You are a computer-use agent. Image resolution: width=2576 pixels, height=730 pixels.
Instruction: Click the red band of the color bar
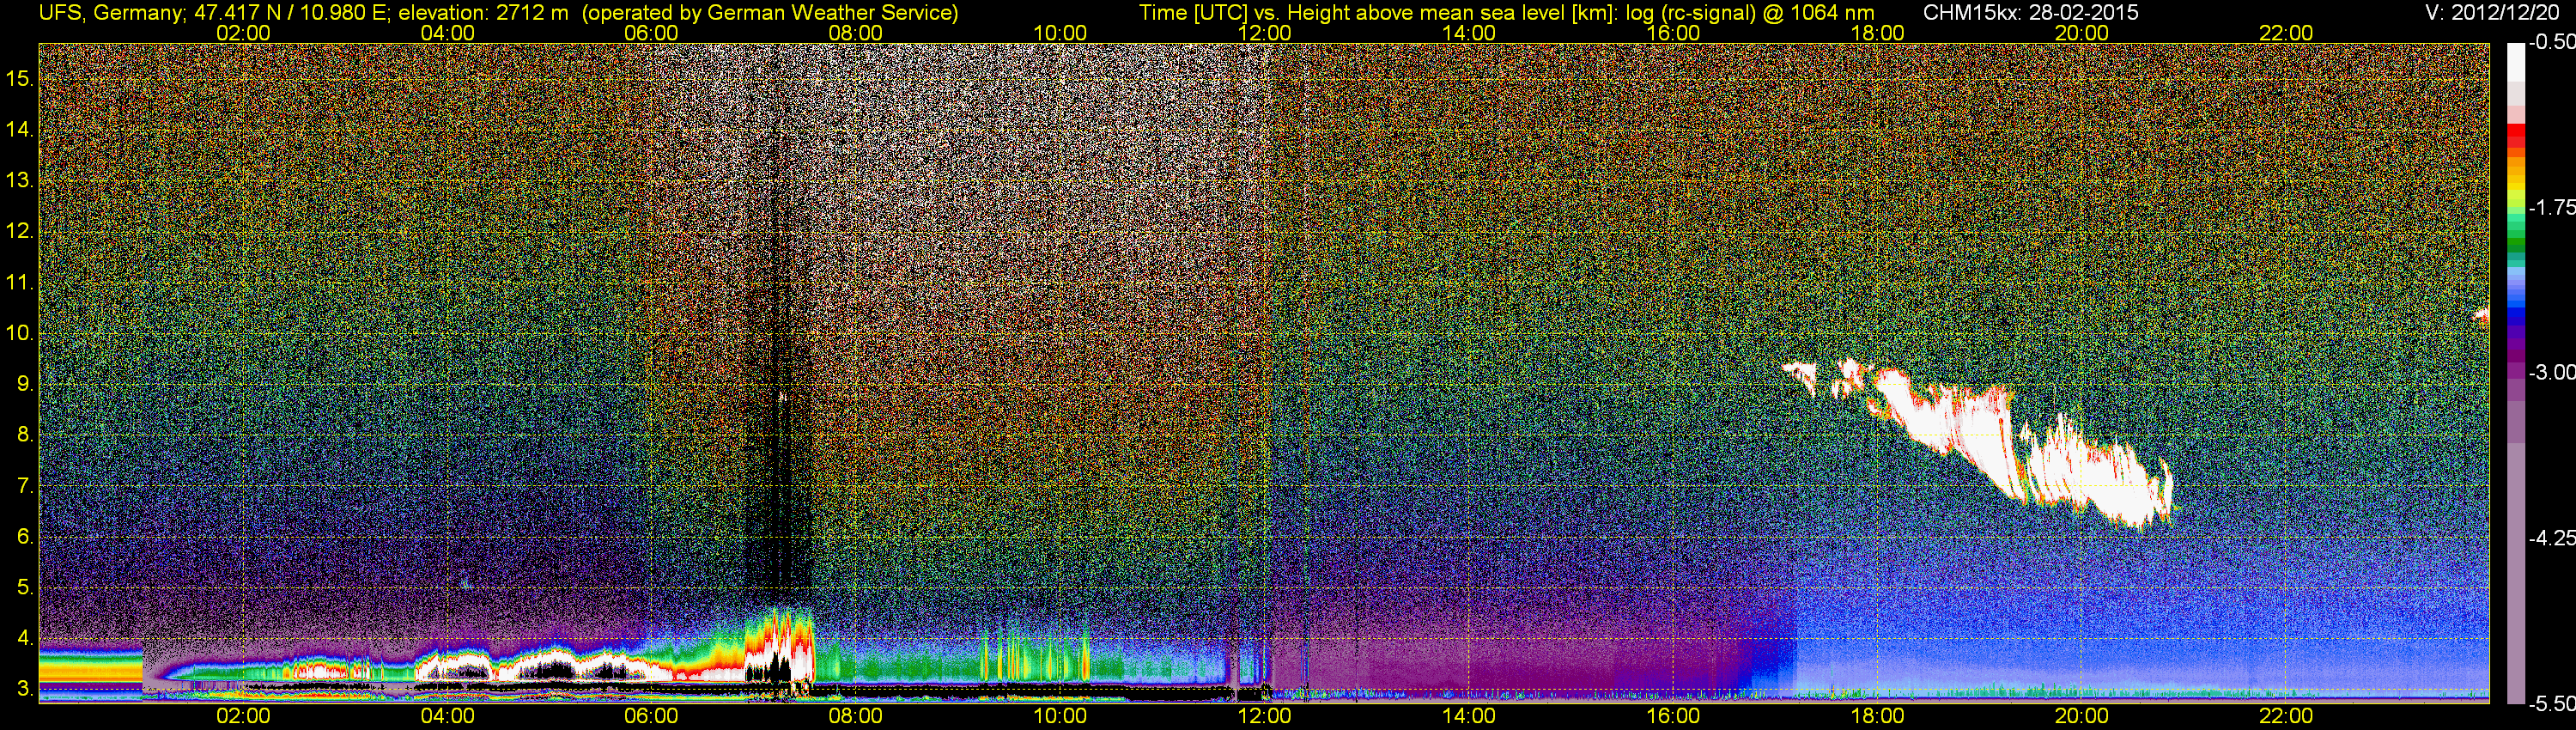click(x=2515, y=134)
